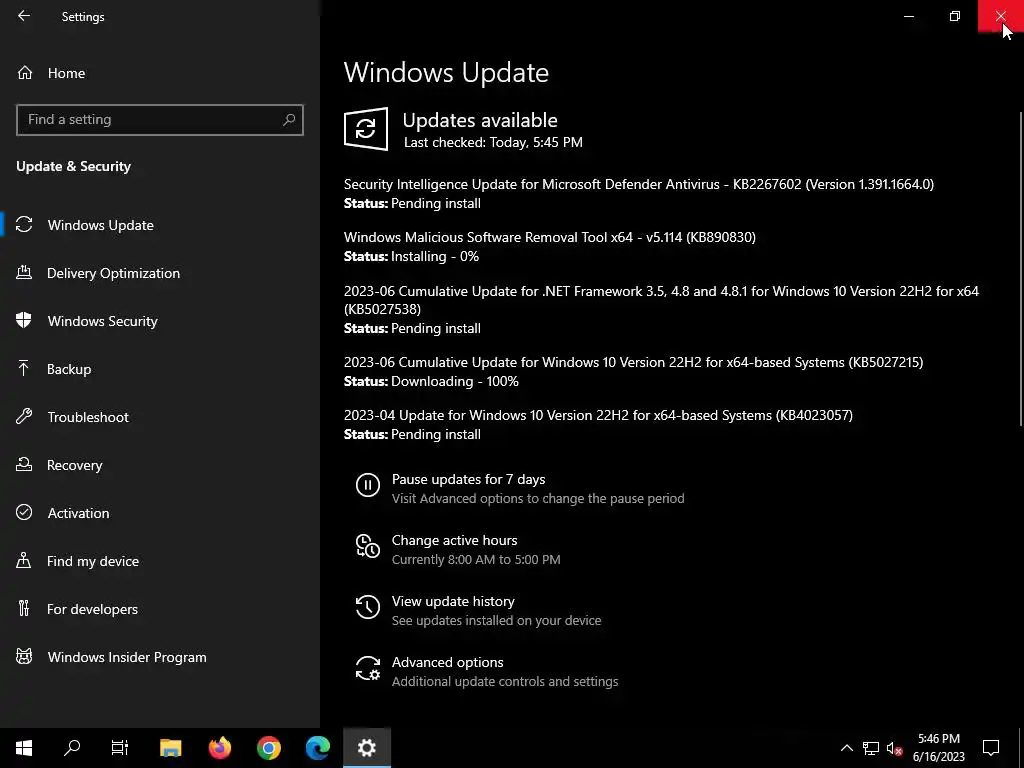1024x768 pixels.
Task: Restore down the Settings window
Action: (x=955, y=16)
